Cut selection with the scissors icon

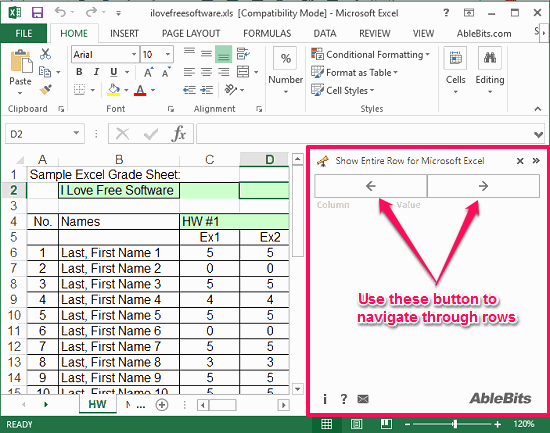(45, 54)
